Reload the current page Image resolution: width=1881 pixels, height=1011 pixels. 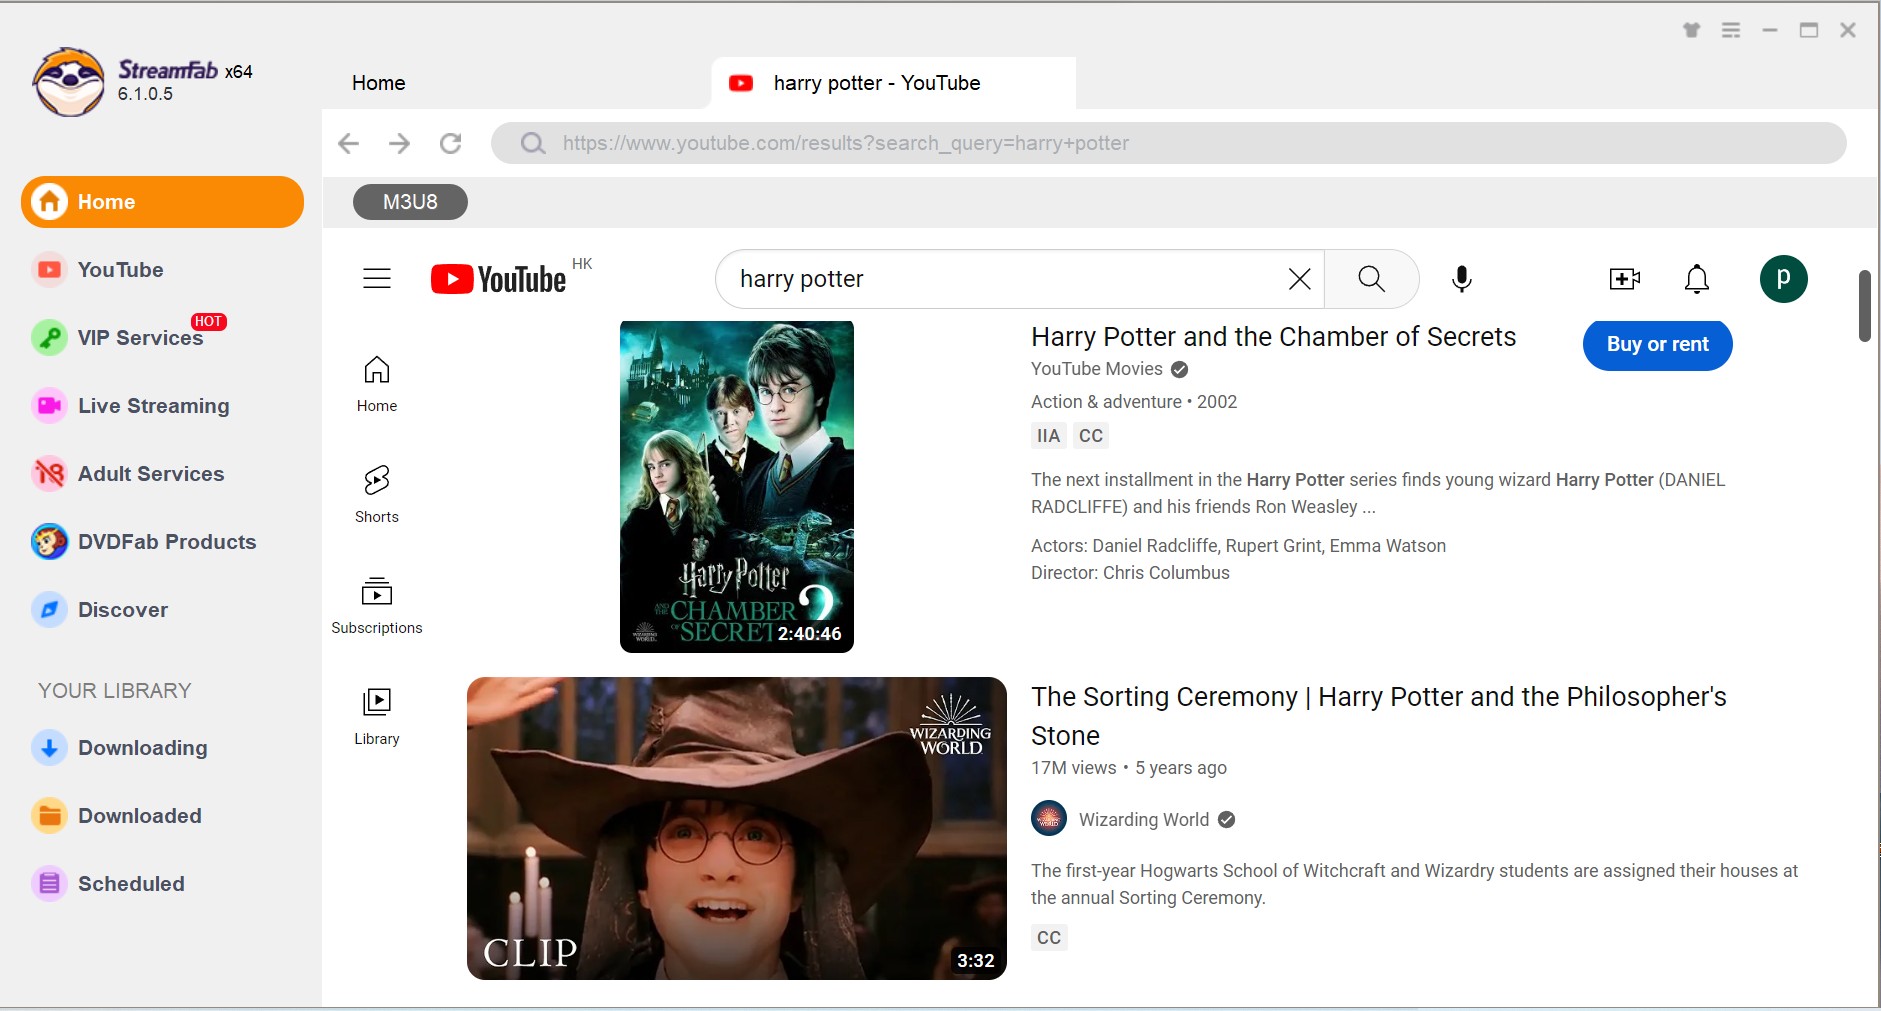[451, 143]
